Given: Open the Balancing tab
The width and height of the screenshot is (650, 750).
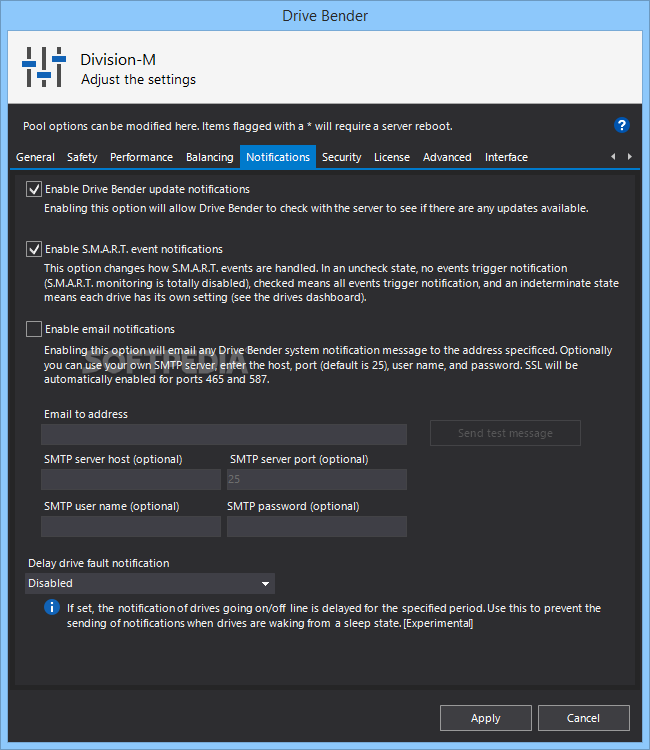Looking at the screenshot, I should (x=209, y=157).
